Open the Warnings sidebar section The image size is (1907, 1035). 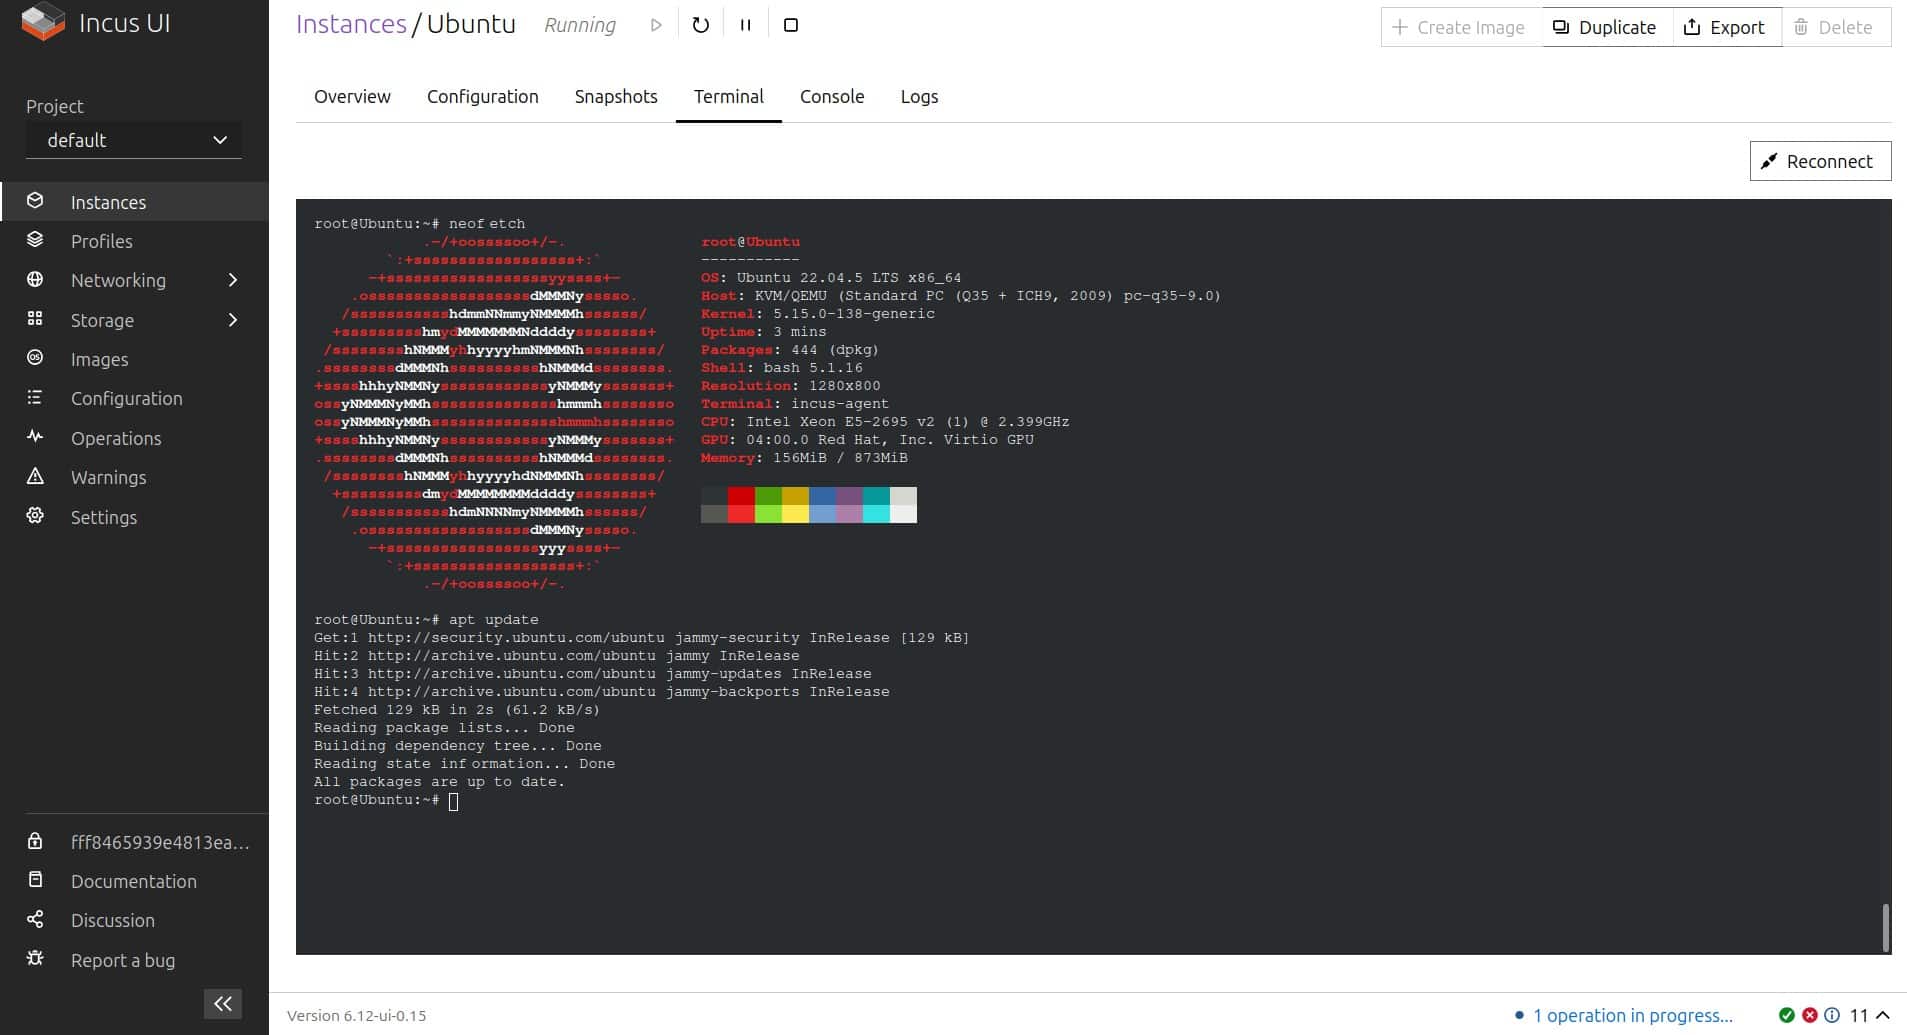coord(108,477)
